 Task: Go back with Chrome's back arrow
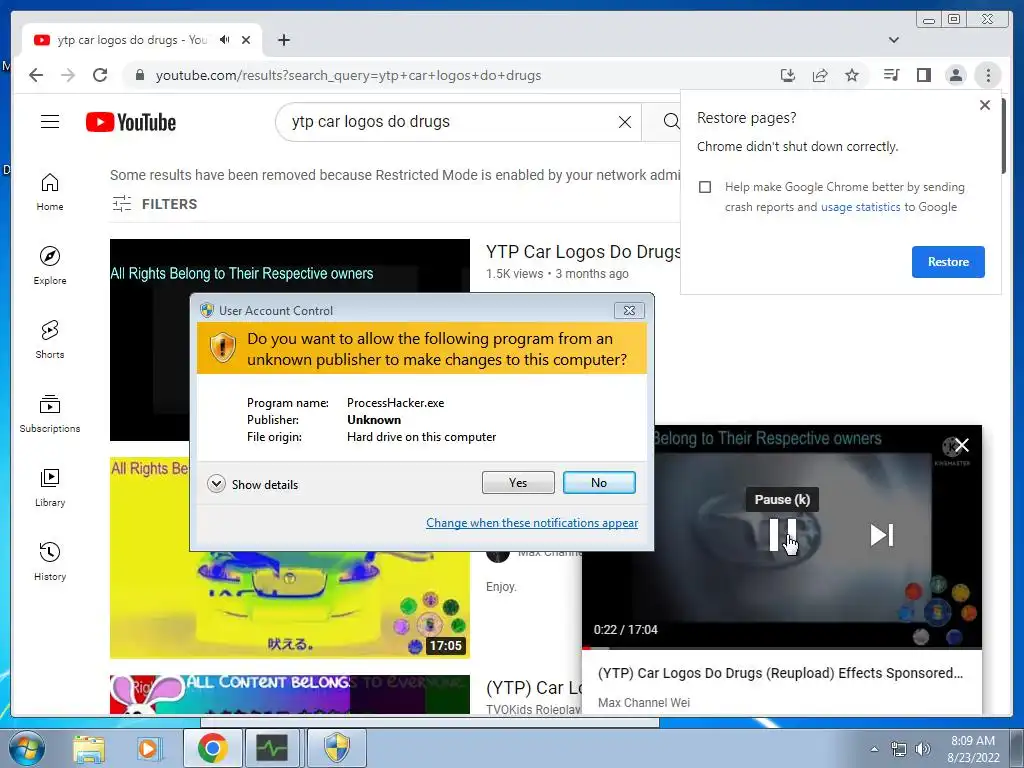pos(36,75)
